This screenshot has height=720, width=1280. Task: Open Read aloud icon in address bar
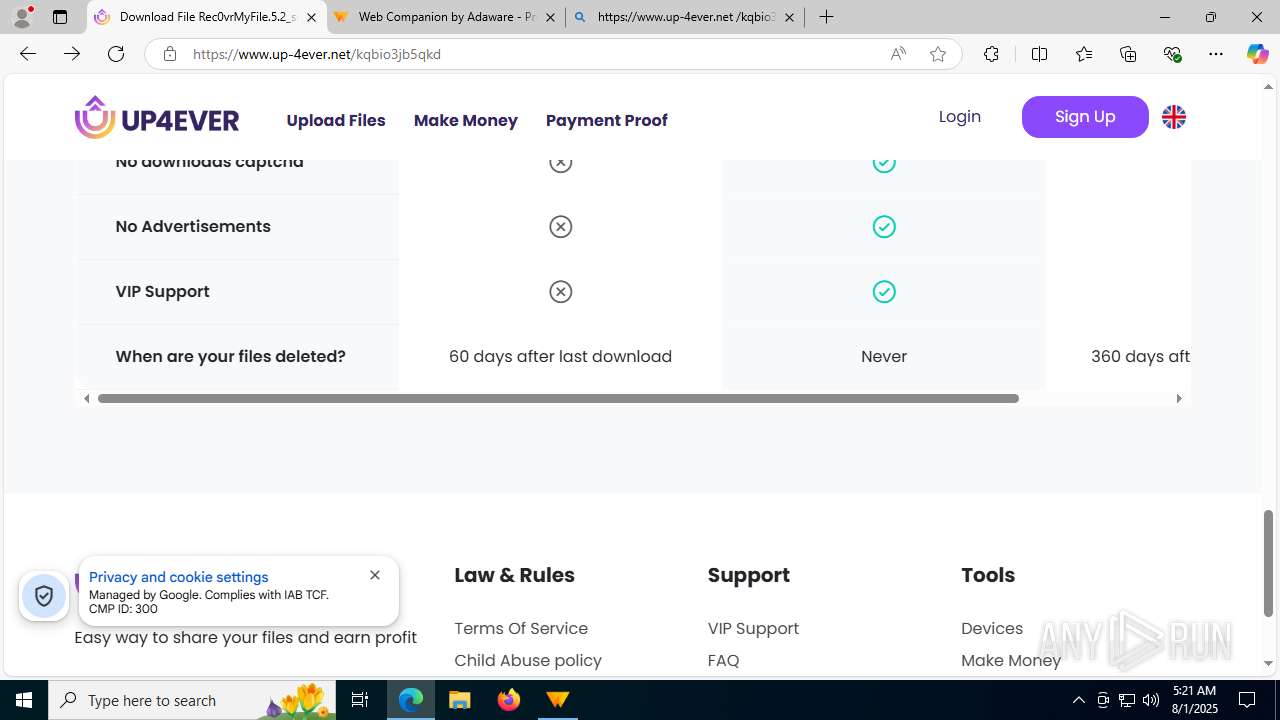[898, 54]
